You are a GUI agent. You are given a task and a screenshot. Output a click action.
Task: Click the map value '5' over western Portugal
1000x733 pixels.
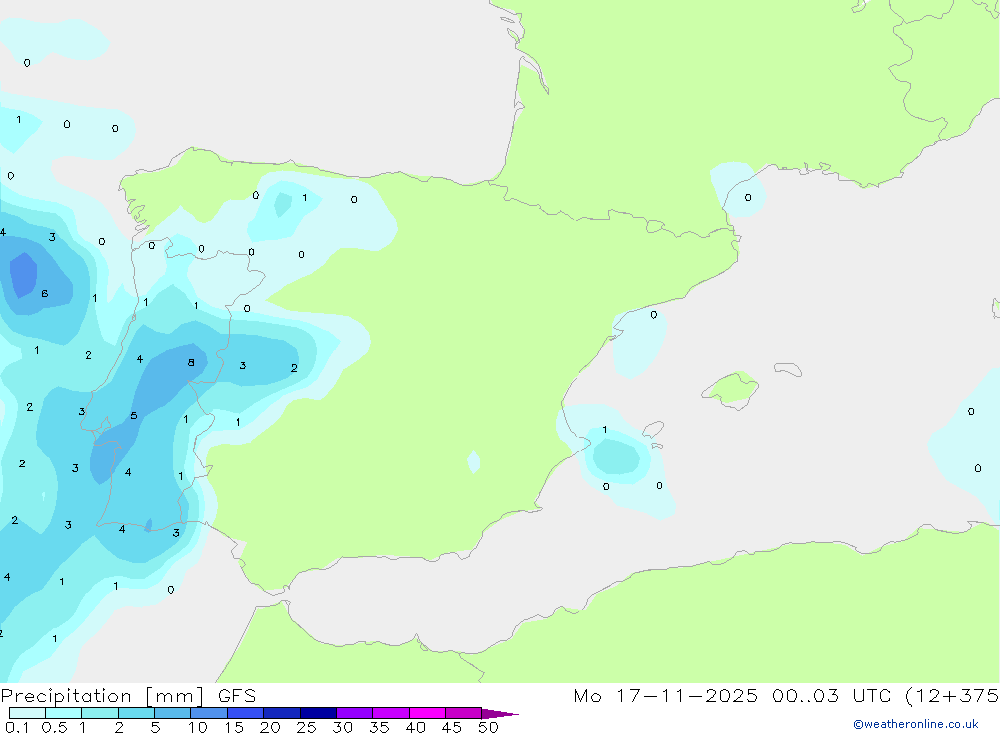[133, 416]
